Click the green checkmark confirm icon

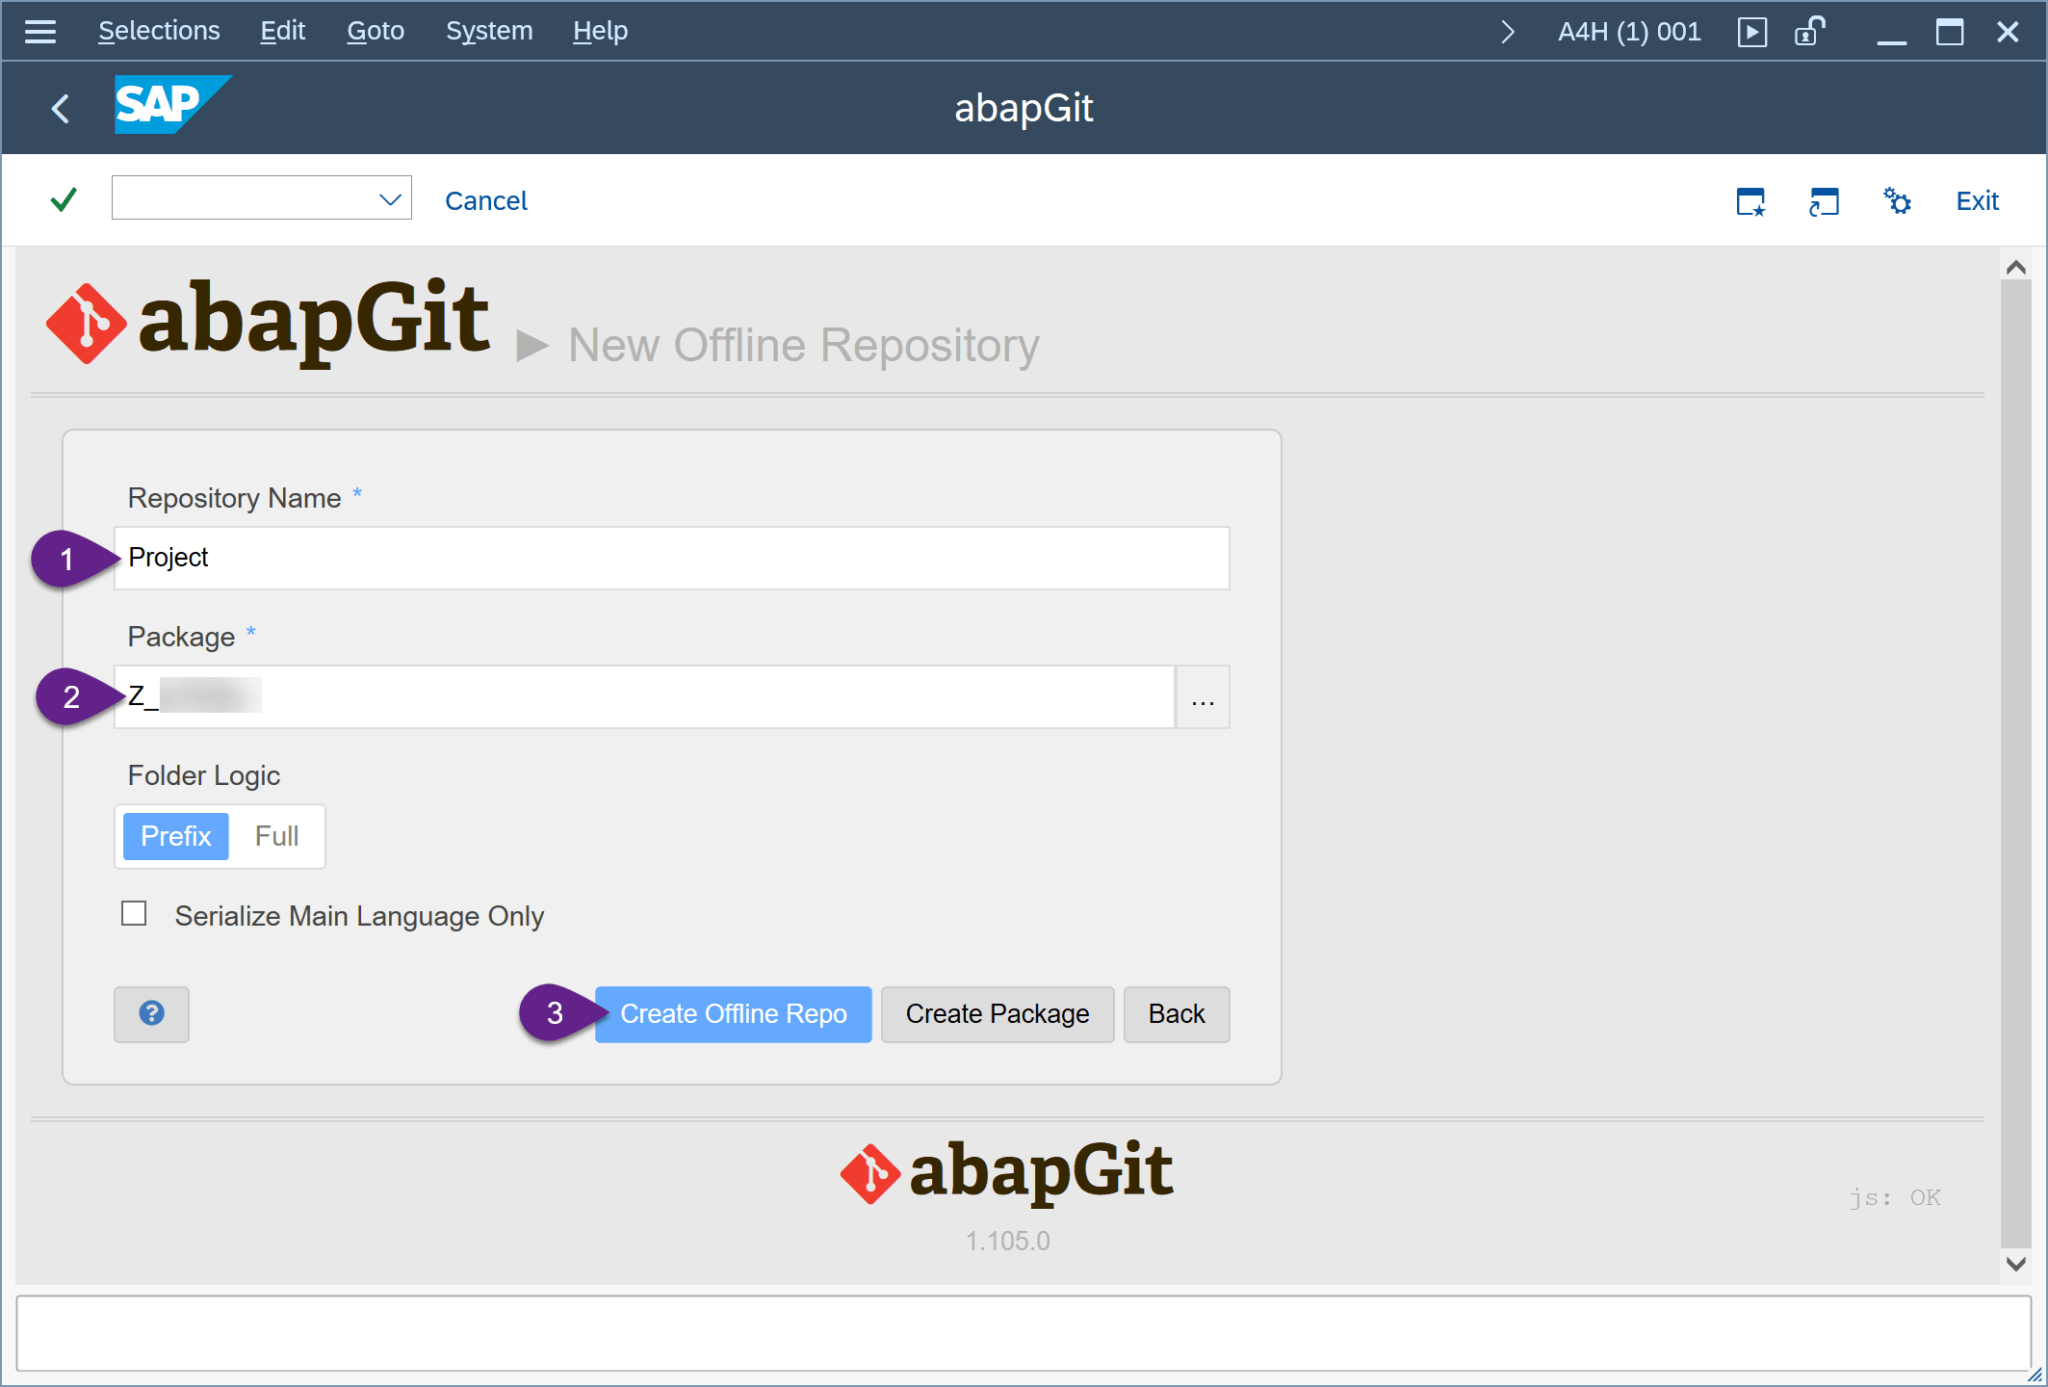pyautogui.click(x=62, y=198)
